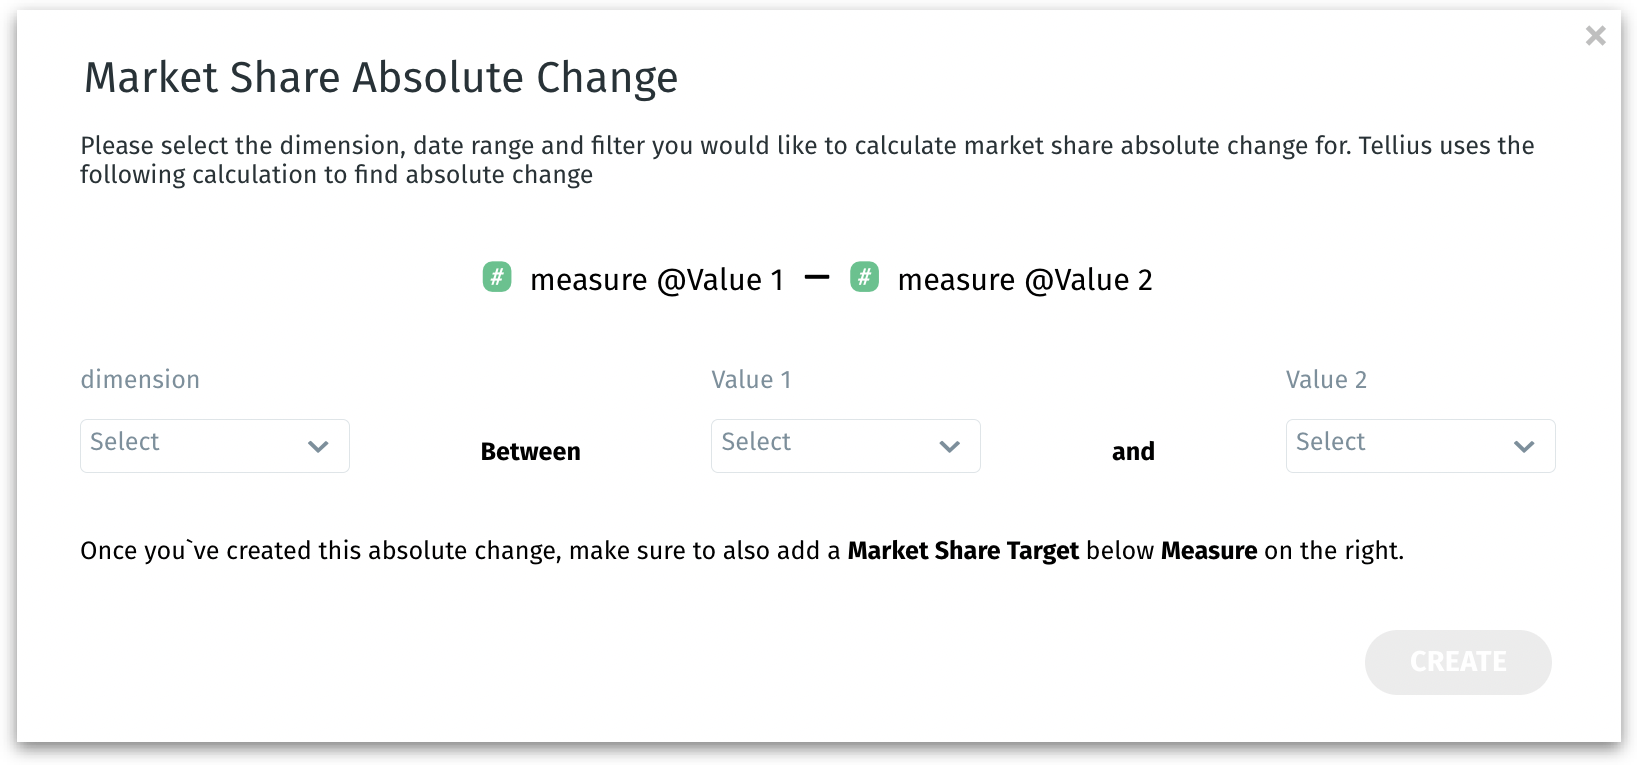Click the "Value 1" field label

(x=751, y=380)
